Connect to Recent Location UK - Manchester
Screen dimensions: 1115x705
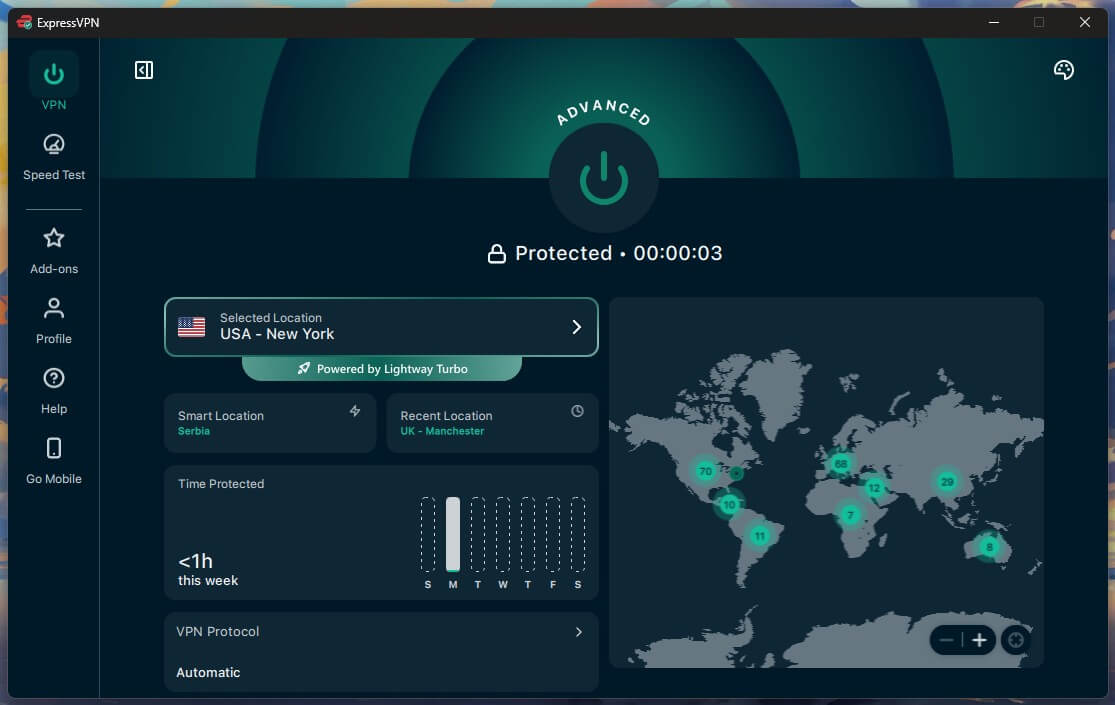492,423
